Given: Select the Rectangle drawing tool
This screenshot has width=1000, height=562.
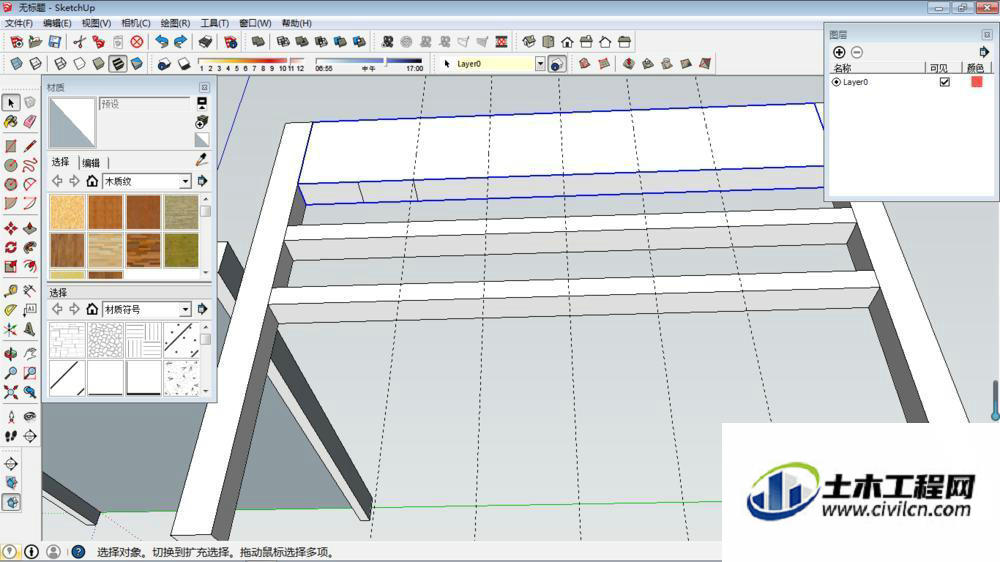Looking at the screenshot, I should click(x=11, y=146).
